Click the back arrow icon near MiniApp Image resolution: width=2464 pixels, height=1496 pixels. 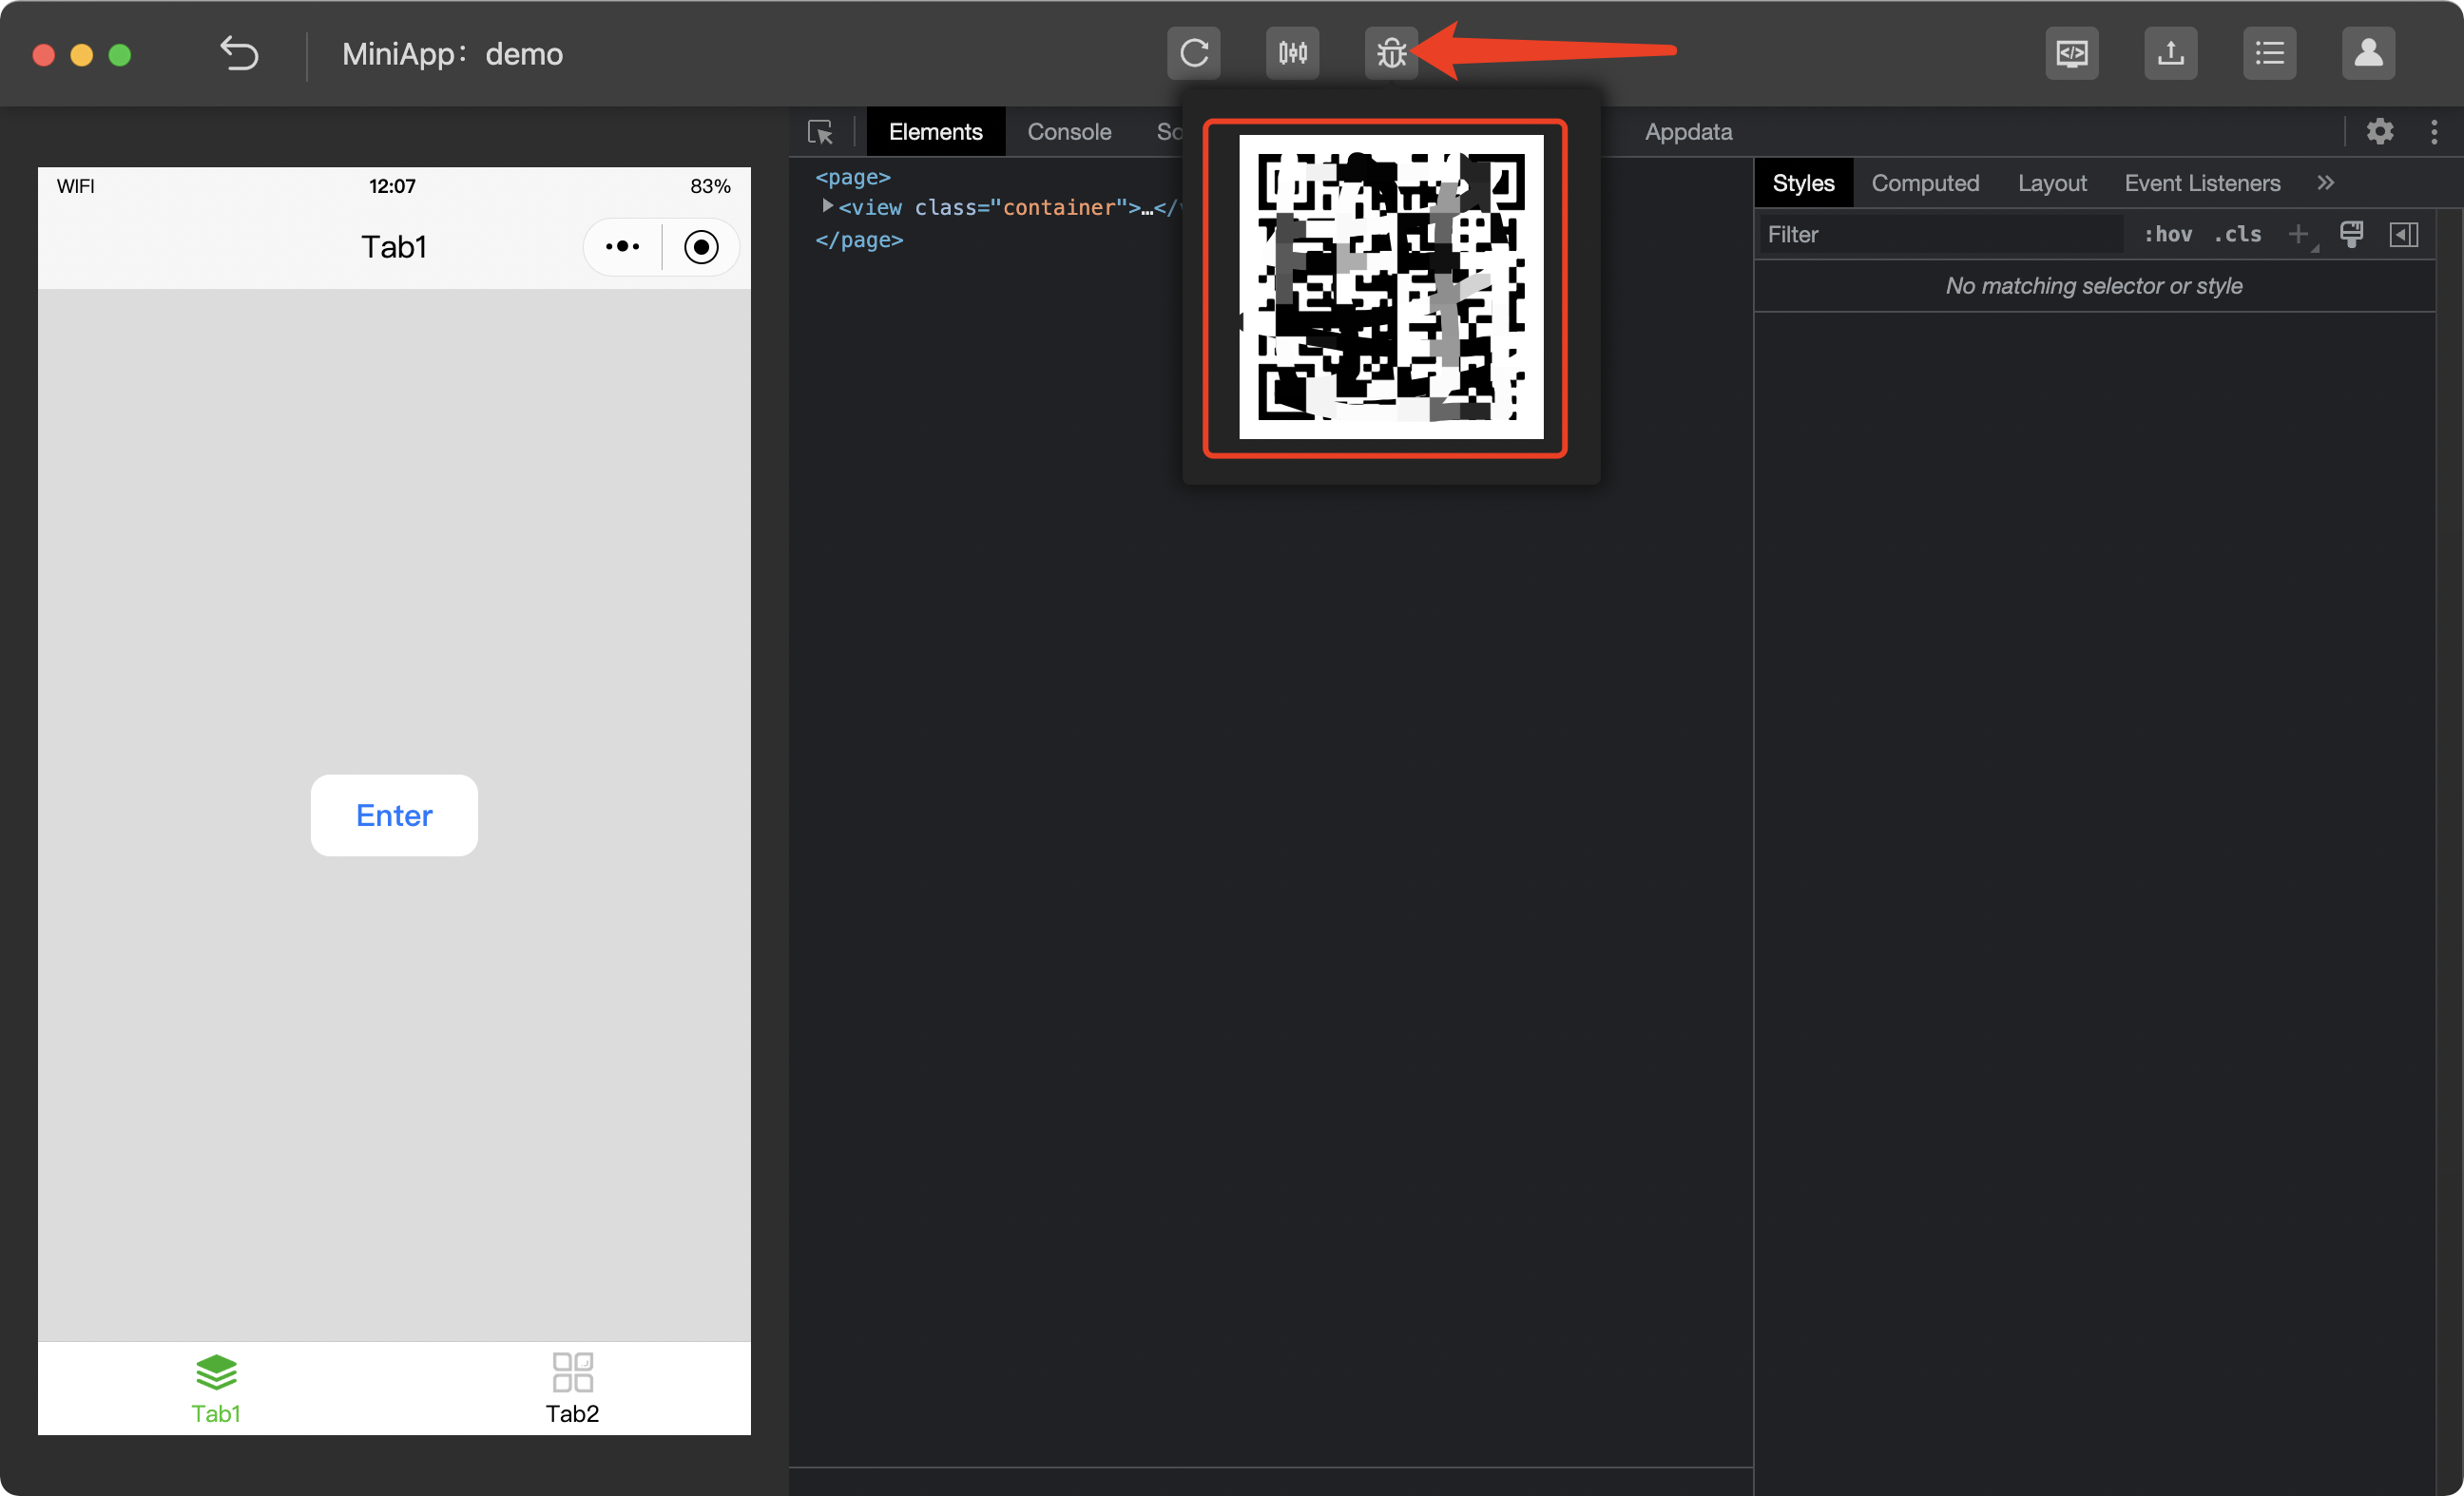click(239, 53)
